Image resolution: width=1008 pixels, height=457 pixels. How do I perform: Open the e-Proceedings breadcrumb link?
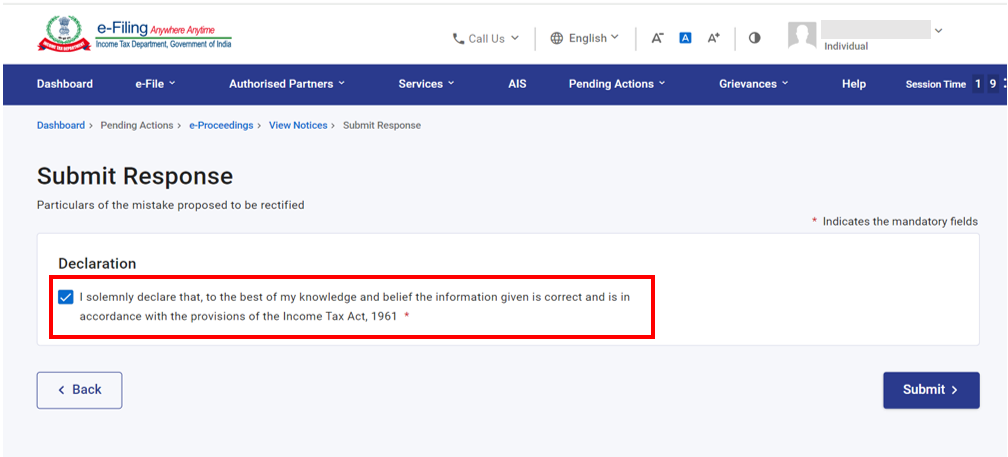pyautogui.click(x=221, y=125)
